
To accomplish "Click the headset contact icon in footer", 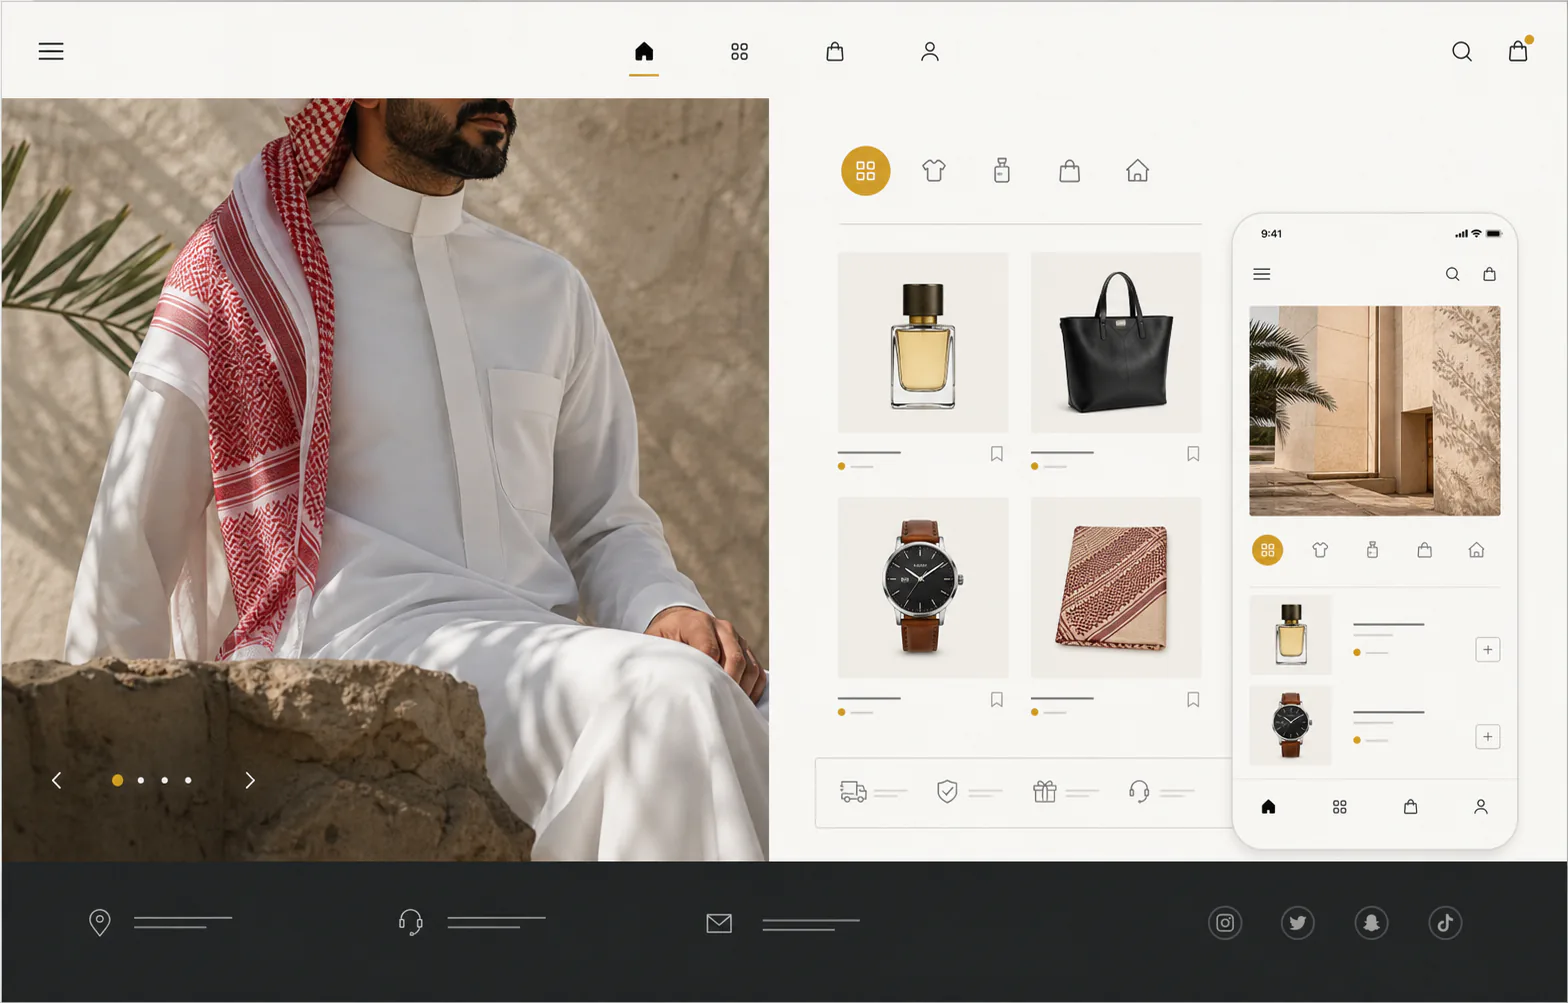I will click(410, 922).
